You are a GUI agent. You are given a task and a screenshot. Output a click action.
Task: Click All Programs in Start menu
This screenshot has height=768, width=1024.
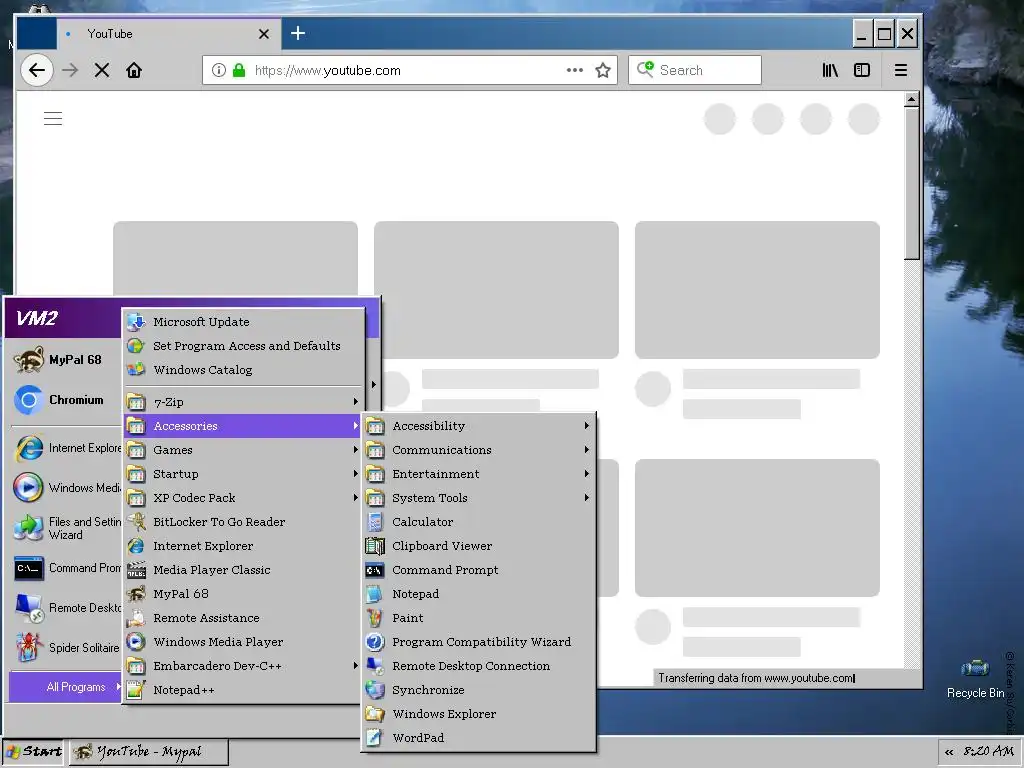coord(66,687)
